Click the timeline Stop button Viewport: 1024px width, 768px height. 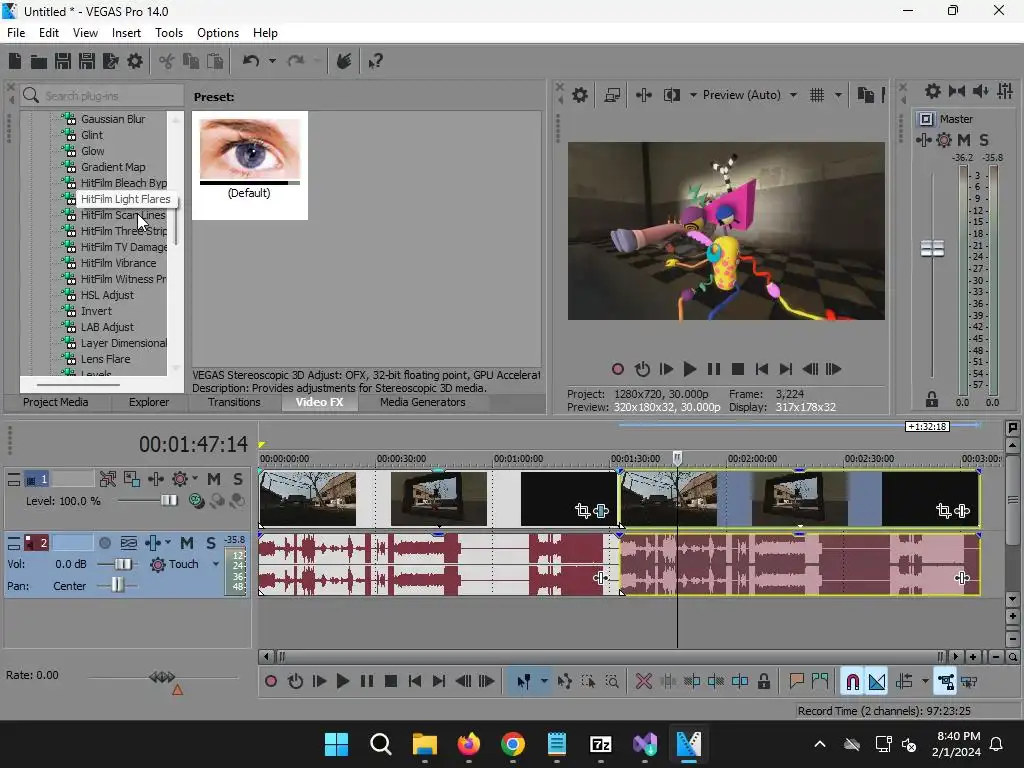[391, 682]
